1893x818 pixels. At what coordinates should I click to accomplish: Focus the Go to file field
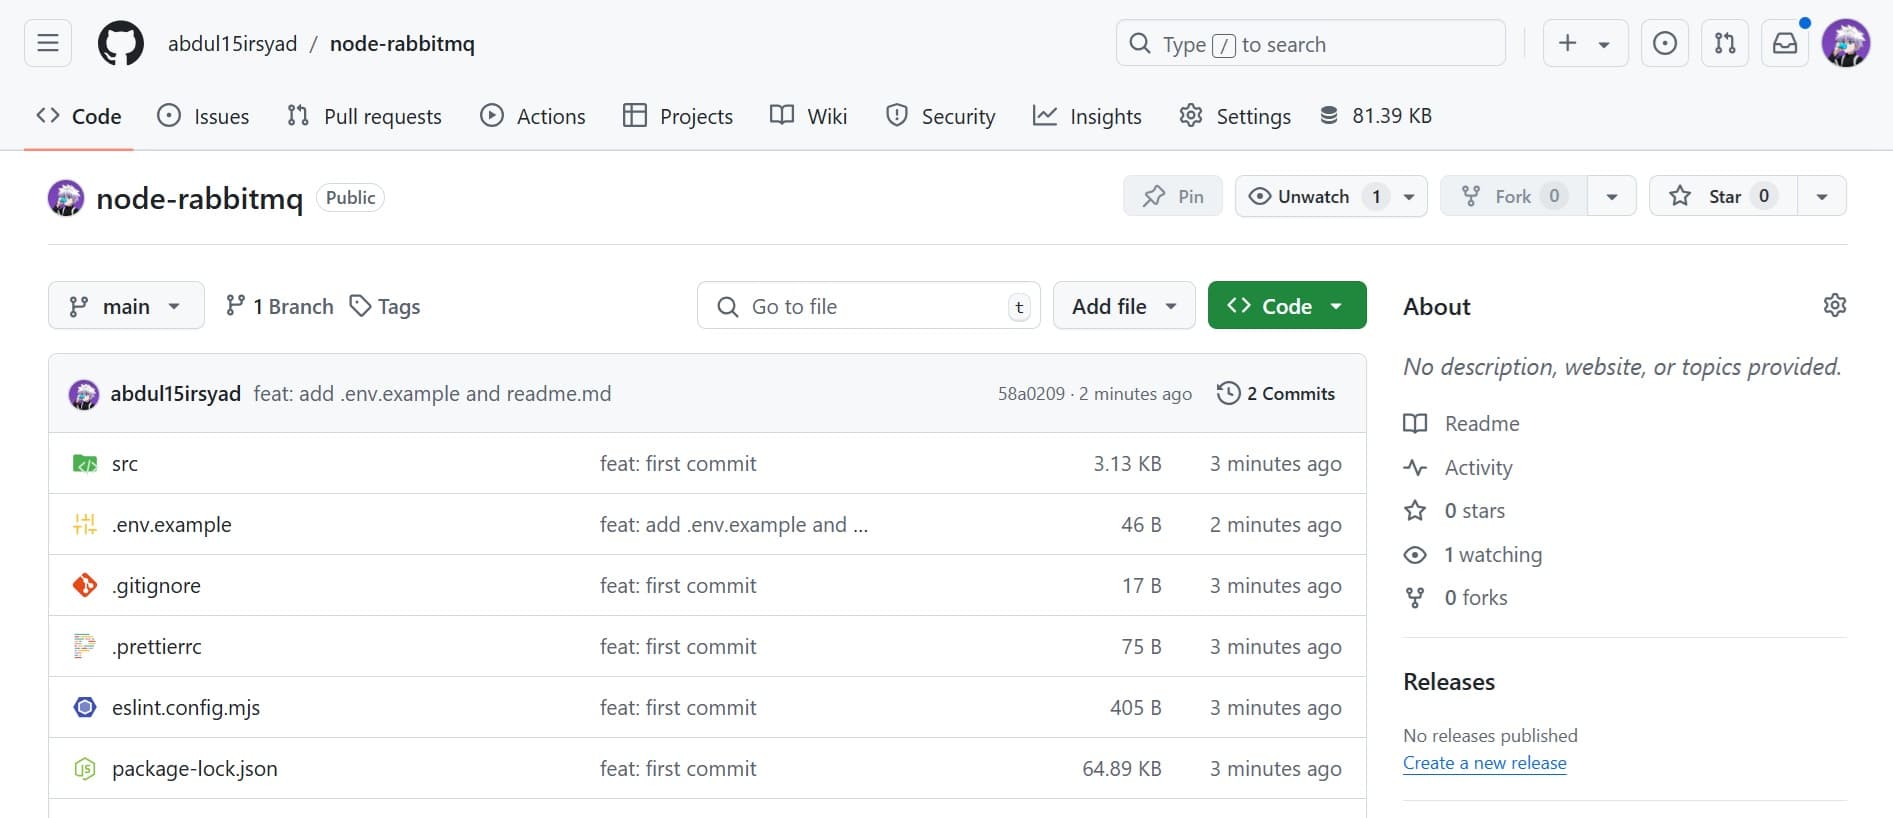(x=869, y=306)
